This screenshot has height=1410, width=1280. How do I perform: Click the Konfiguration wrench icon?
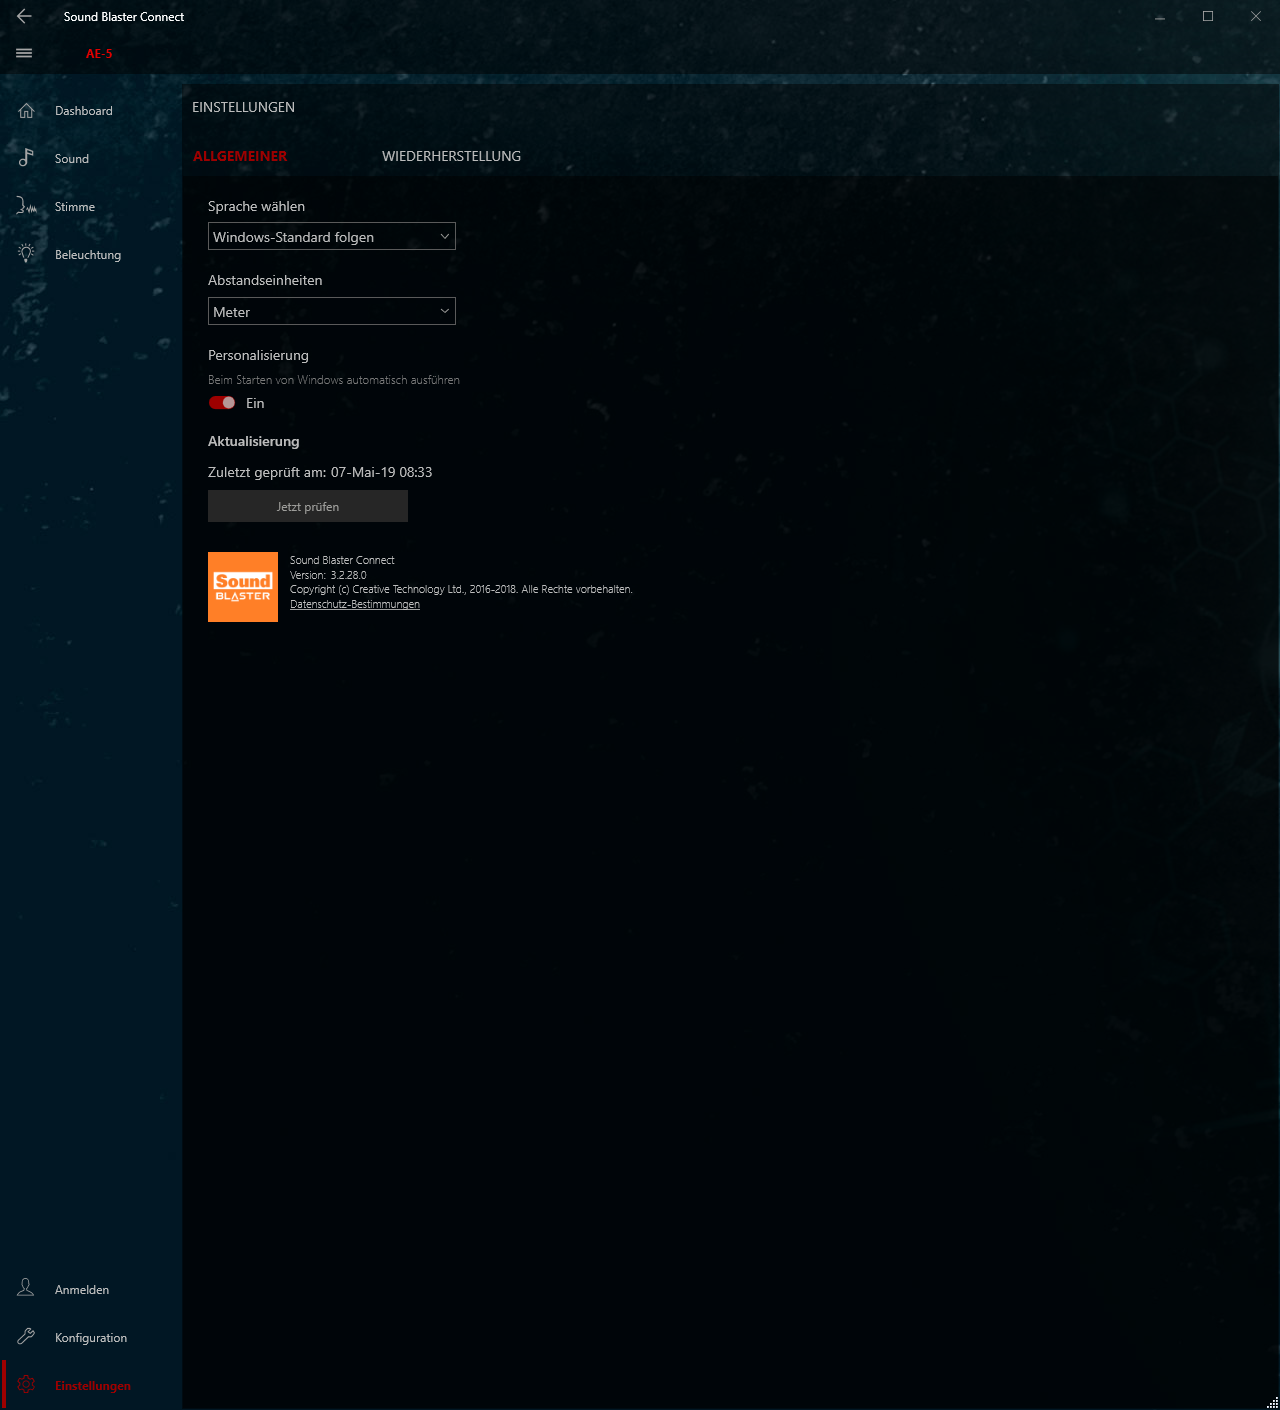click(26, 1336)
